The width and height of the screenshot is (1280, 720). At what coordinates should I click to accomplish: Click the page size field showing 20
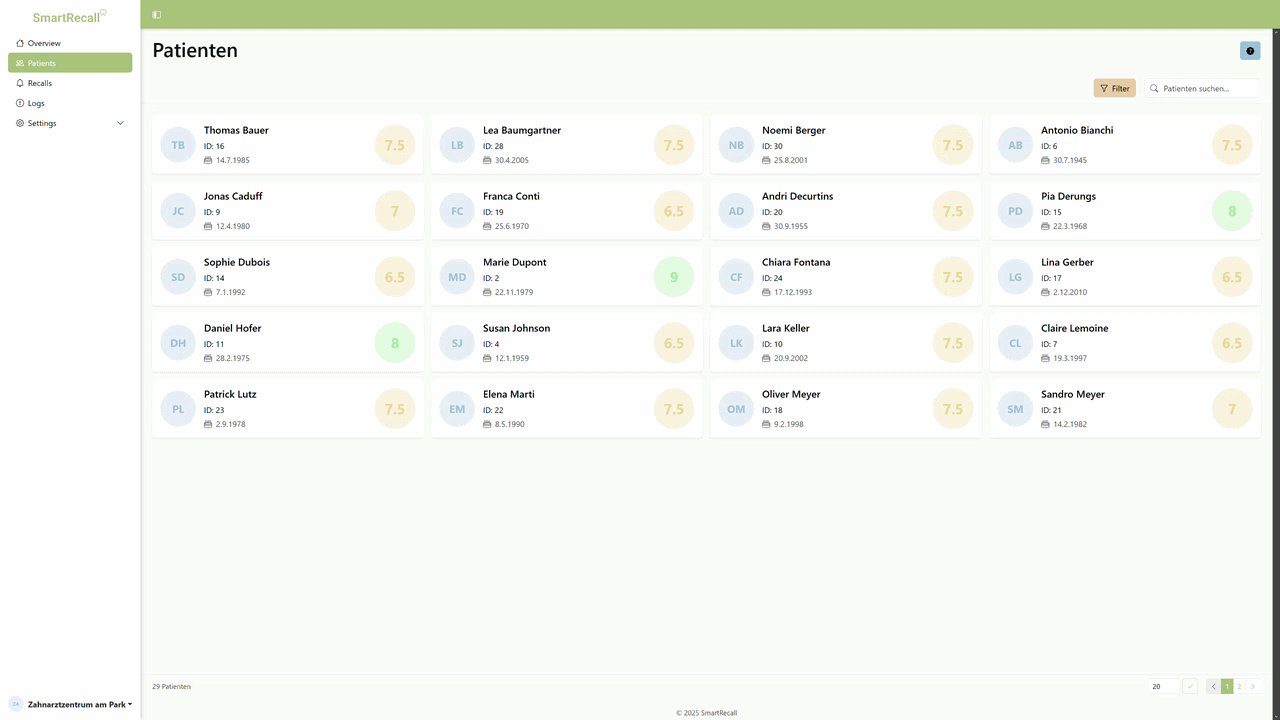(x=1164, y=686)
